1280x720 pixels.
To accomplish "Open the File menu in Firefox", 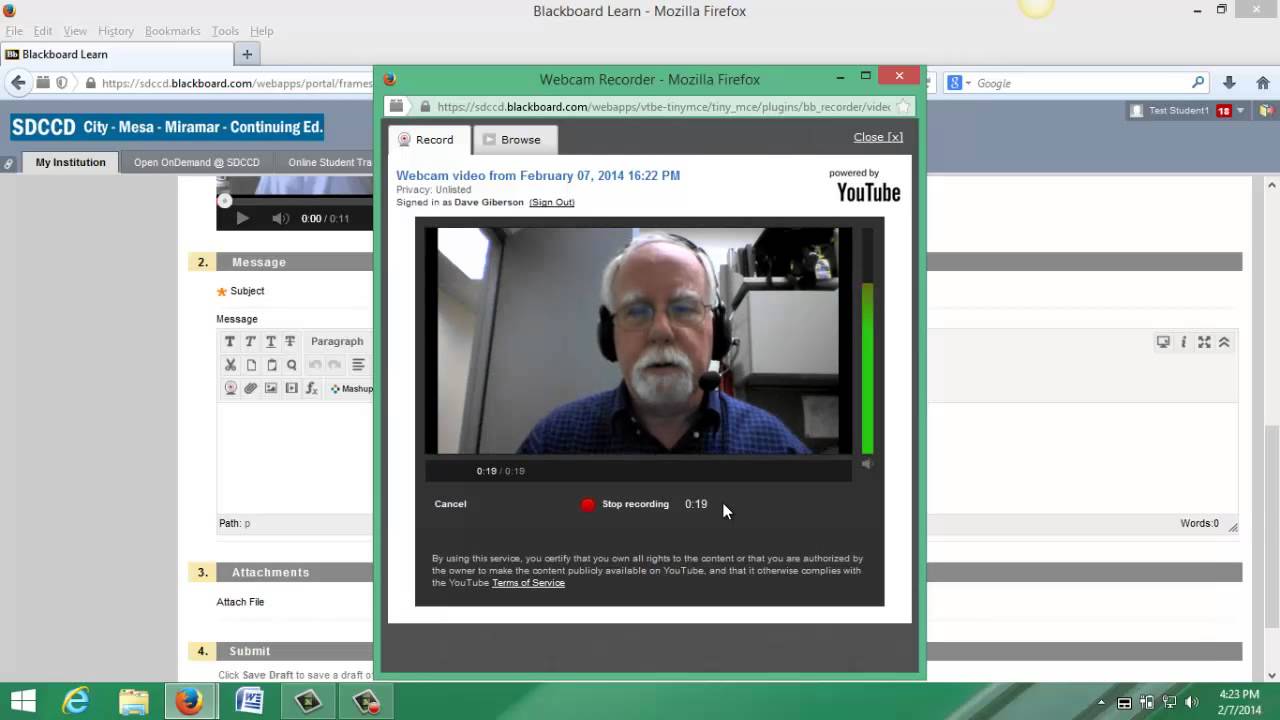I will pyautogui.click(x=14, y=31).
